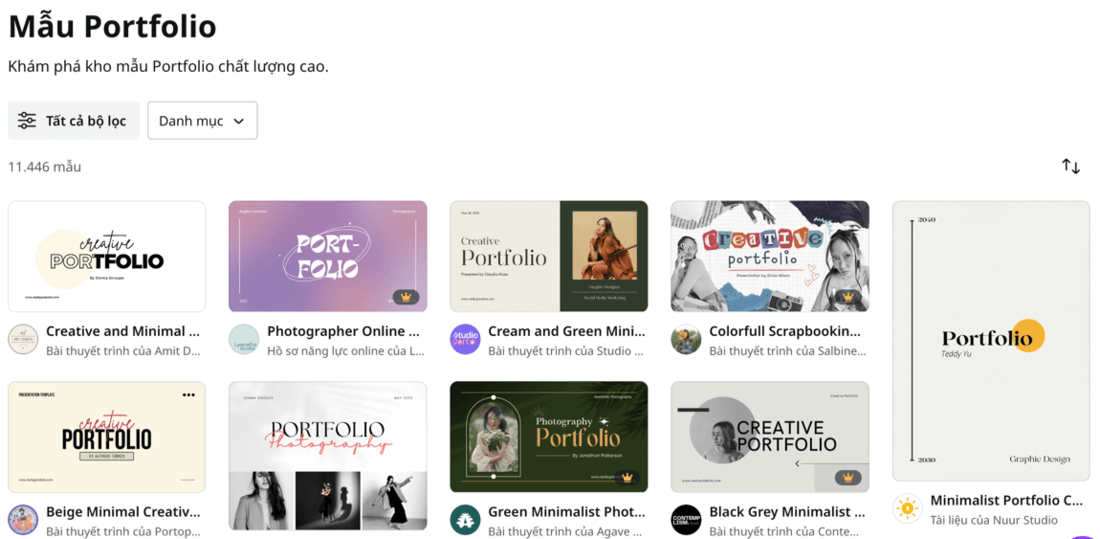Screen dimensions: 1100x539
Task: Expand the 'Danh mục' dropdown
Action: (x=202, y=121)
